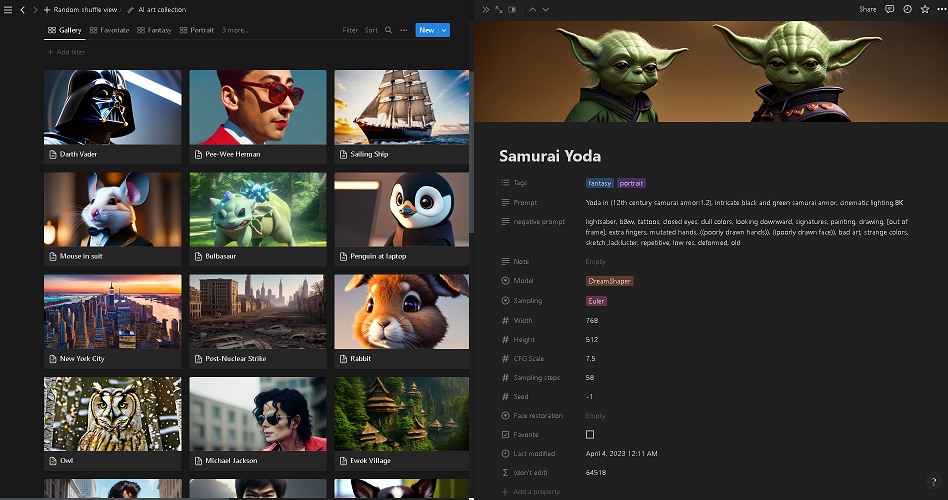Switch to the Portrait view tab

point(196,30)
